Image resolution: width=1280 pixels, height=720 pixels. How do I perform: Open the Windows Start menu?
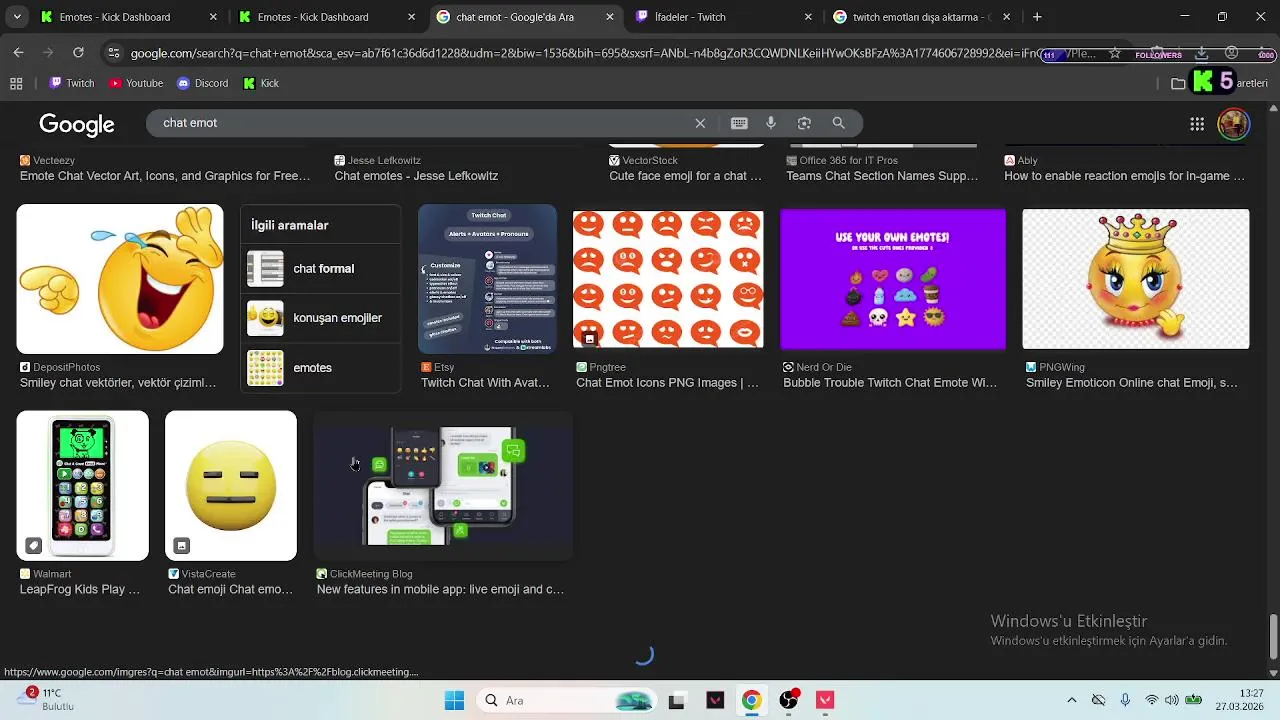click(454, 700)
